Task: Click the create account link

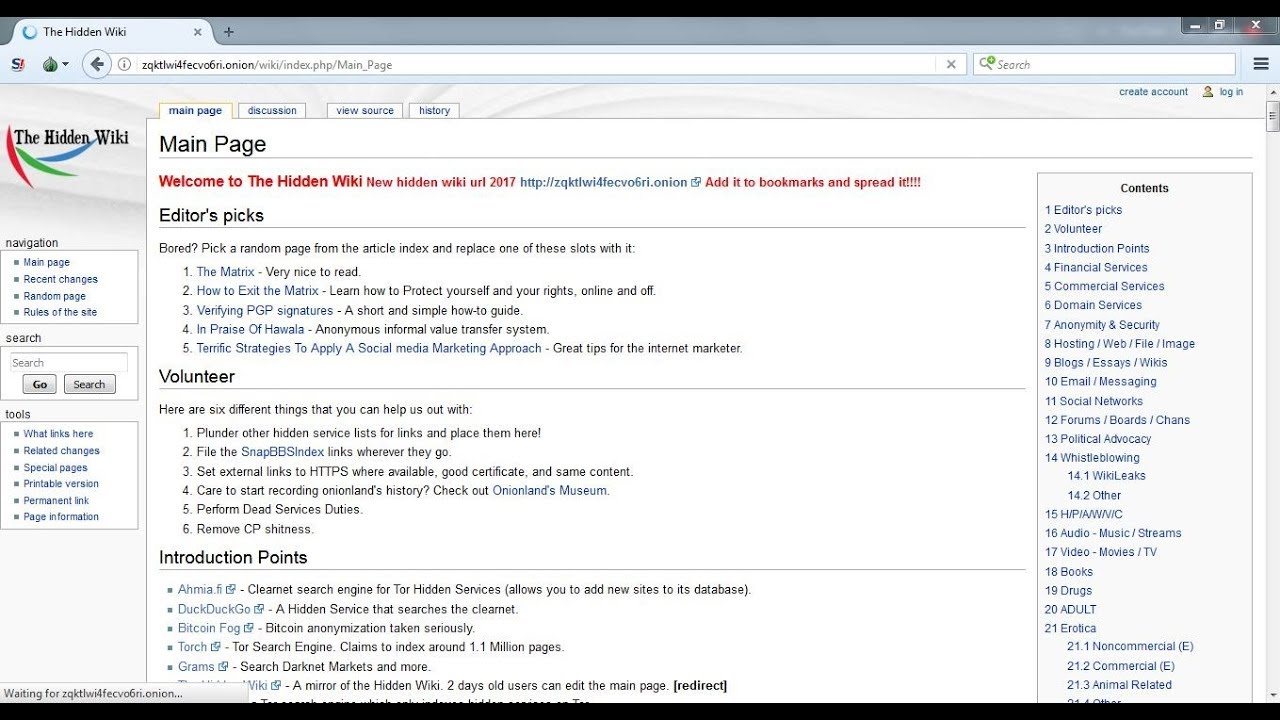Action: coord(1153,92)
